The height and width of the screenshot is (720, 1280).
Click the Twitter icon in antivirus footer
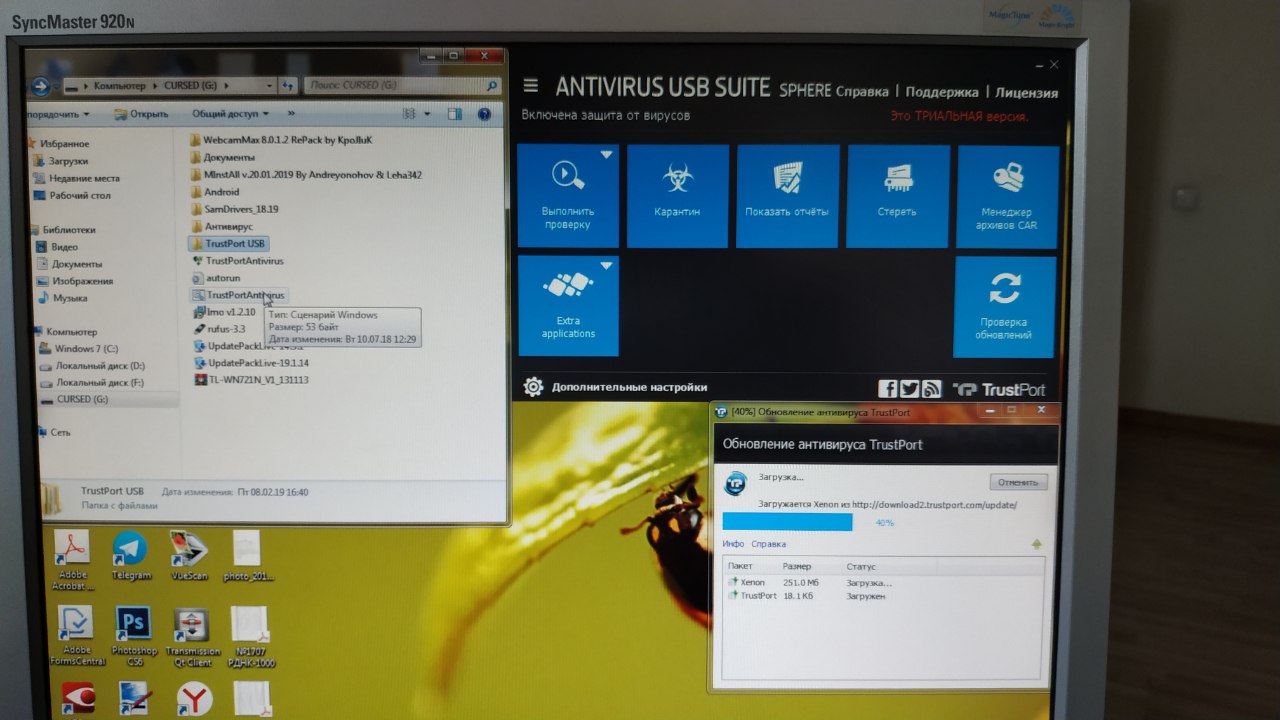(x=909, y=389)
